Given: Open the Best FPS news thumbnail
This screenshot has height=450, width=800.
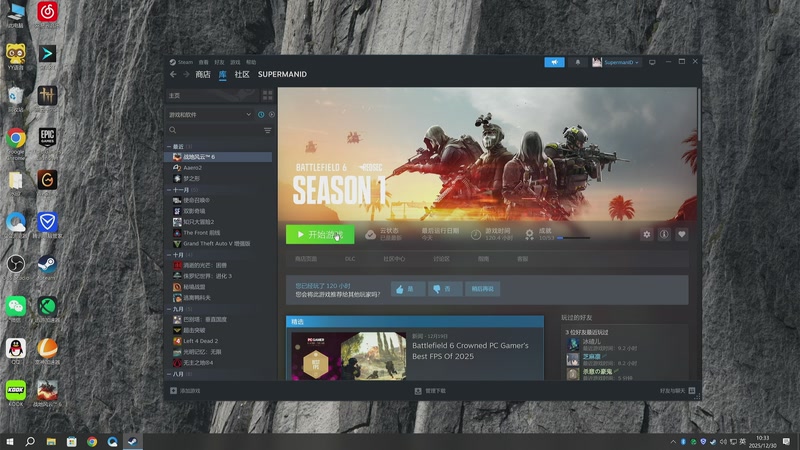Looking at the screenshot, I should point(349,356).
